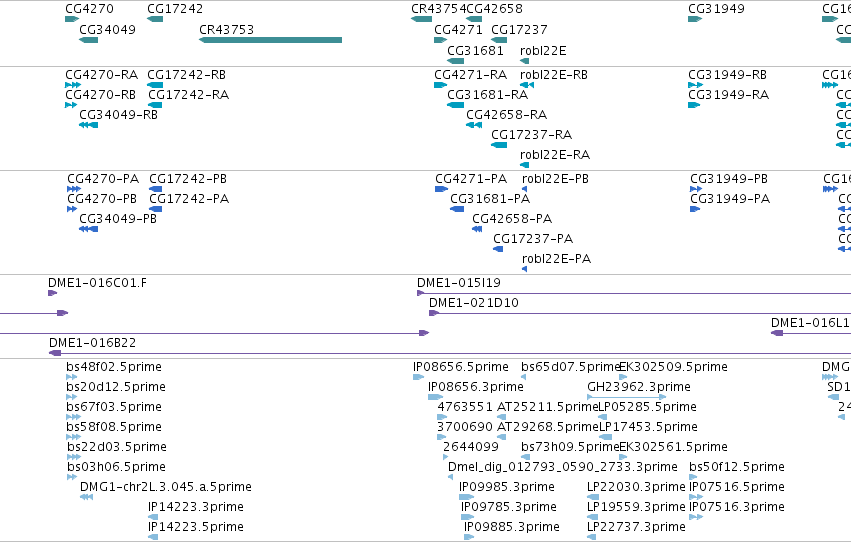
Task: Select the robl22E-PB protein feature
Action: coord(524,189)
